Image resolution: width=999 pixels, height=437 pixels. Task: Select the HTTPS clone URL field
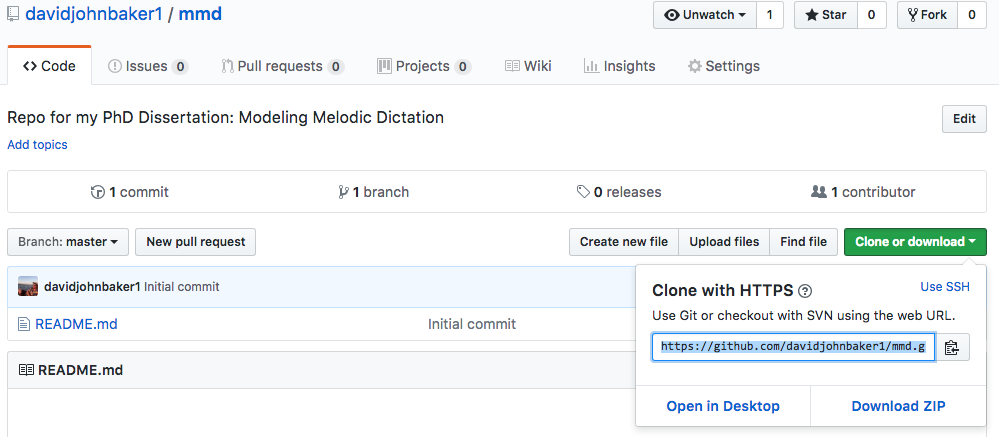click(793, 347)
